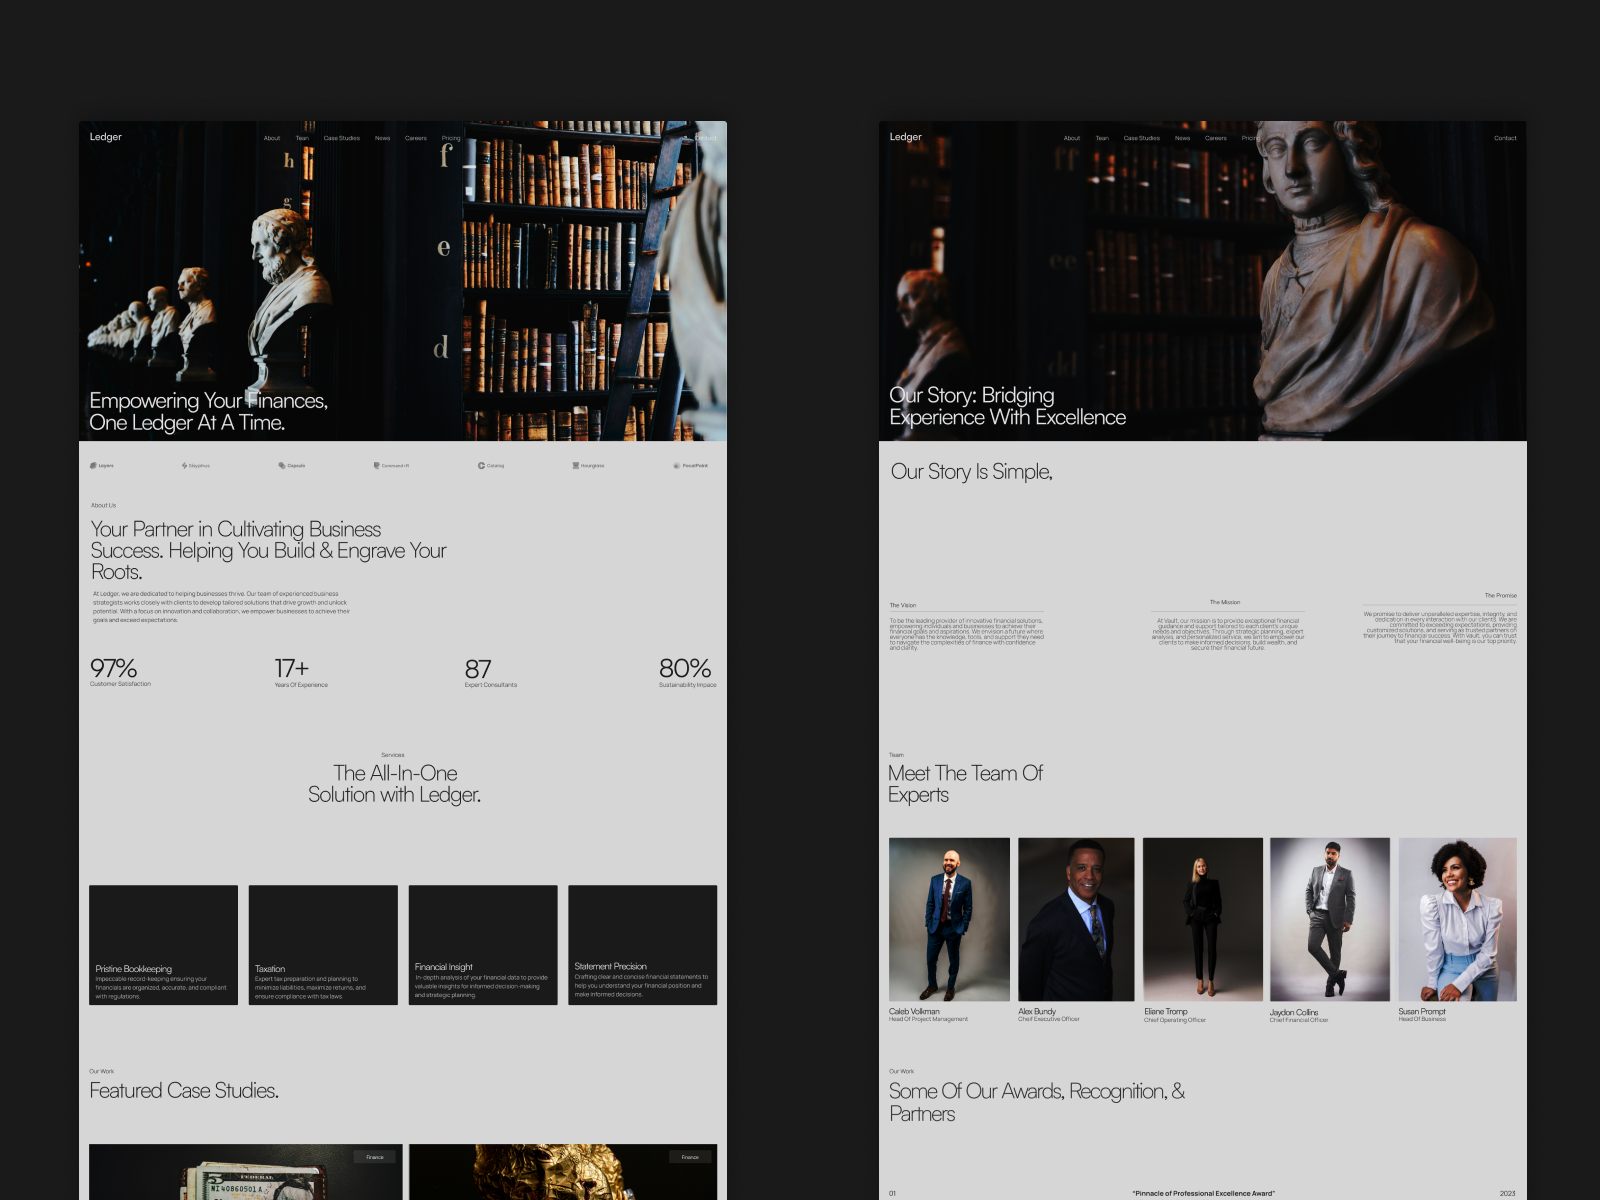Click the Command+R partner logo
This screenshot has width=1600, height=1200.
(391, 465)
